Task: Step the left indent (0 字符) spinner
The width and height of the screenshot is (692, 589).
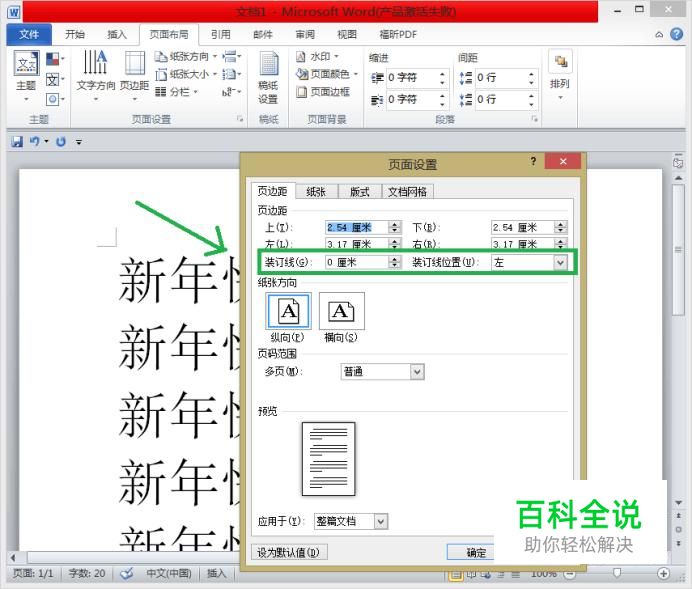Action: click(442, 78)
